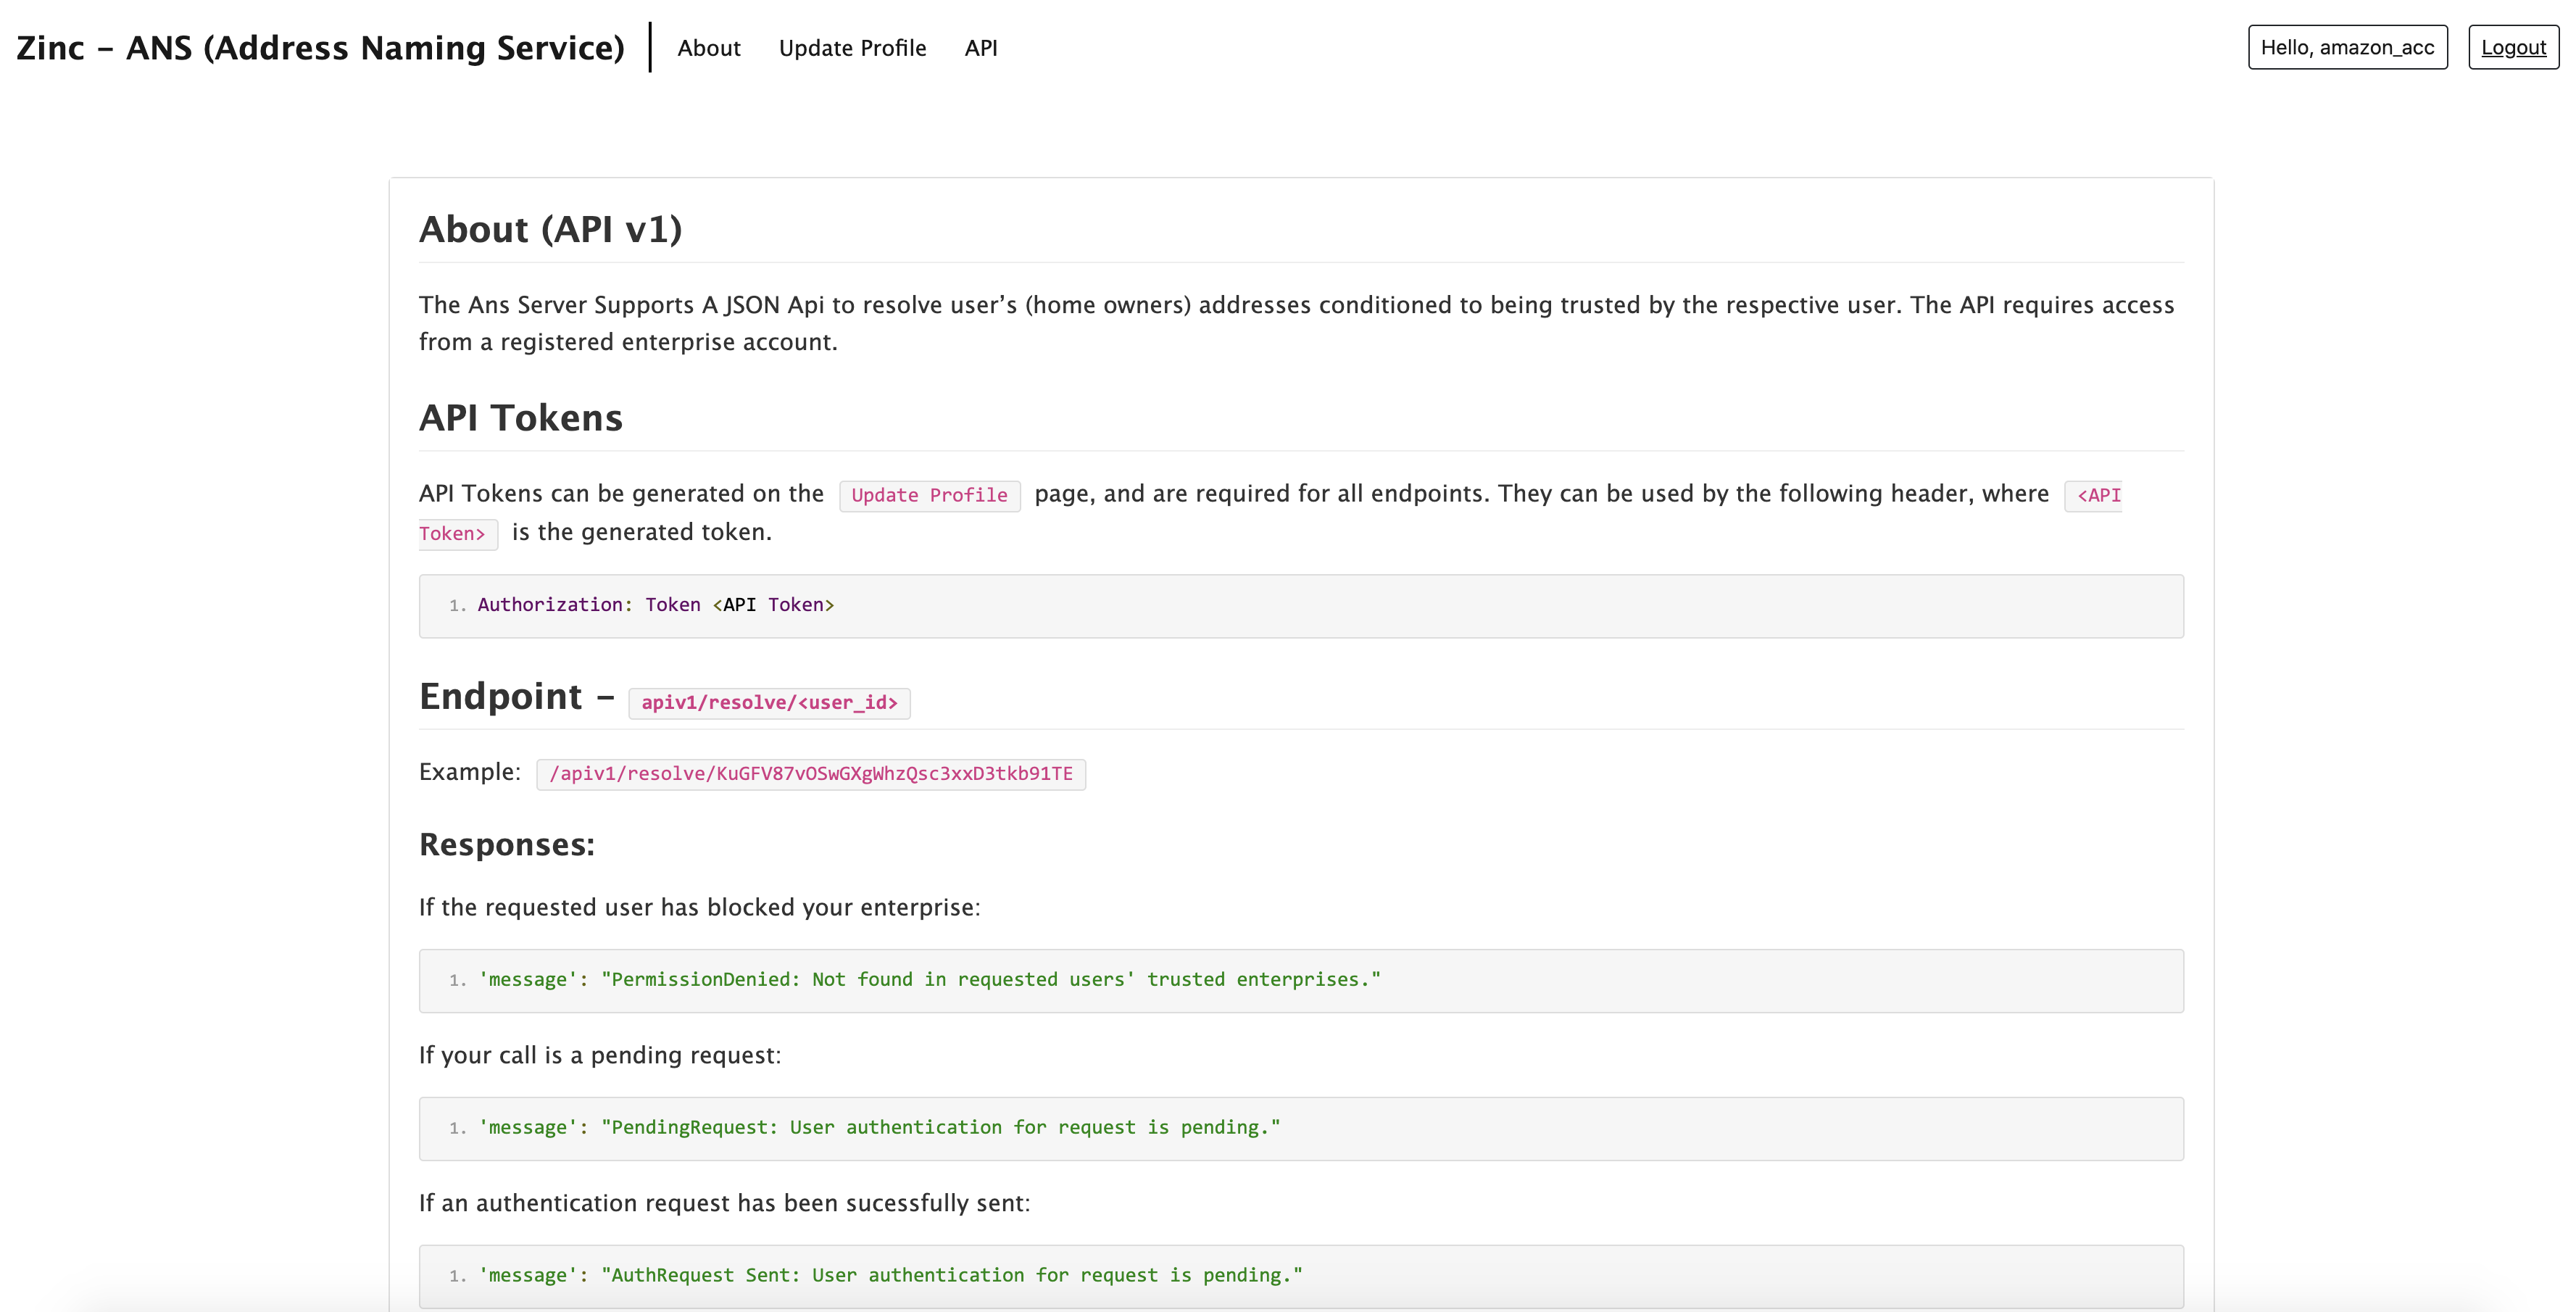2576x1312 pixels.
Task: Click the Responses subheading
Action: coord(506,845)
